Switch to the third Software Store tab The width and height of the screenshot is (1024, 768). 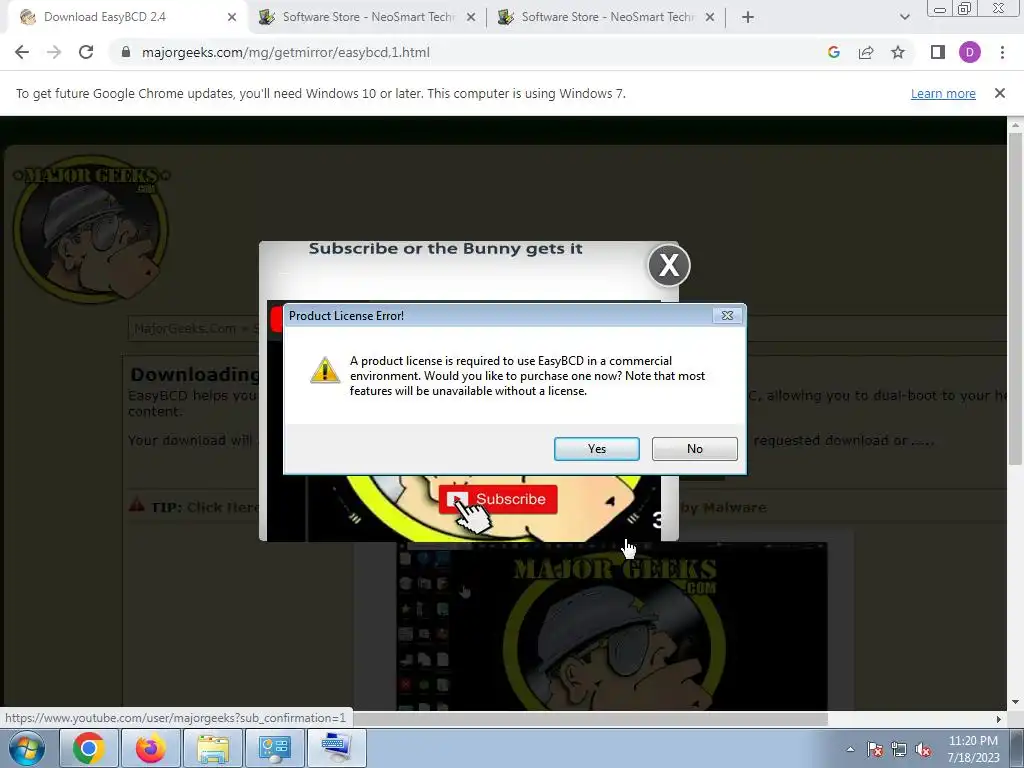click(x=607, y=17)
